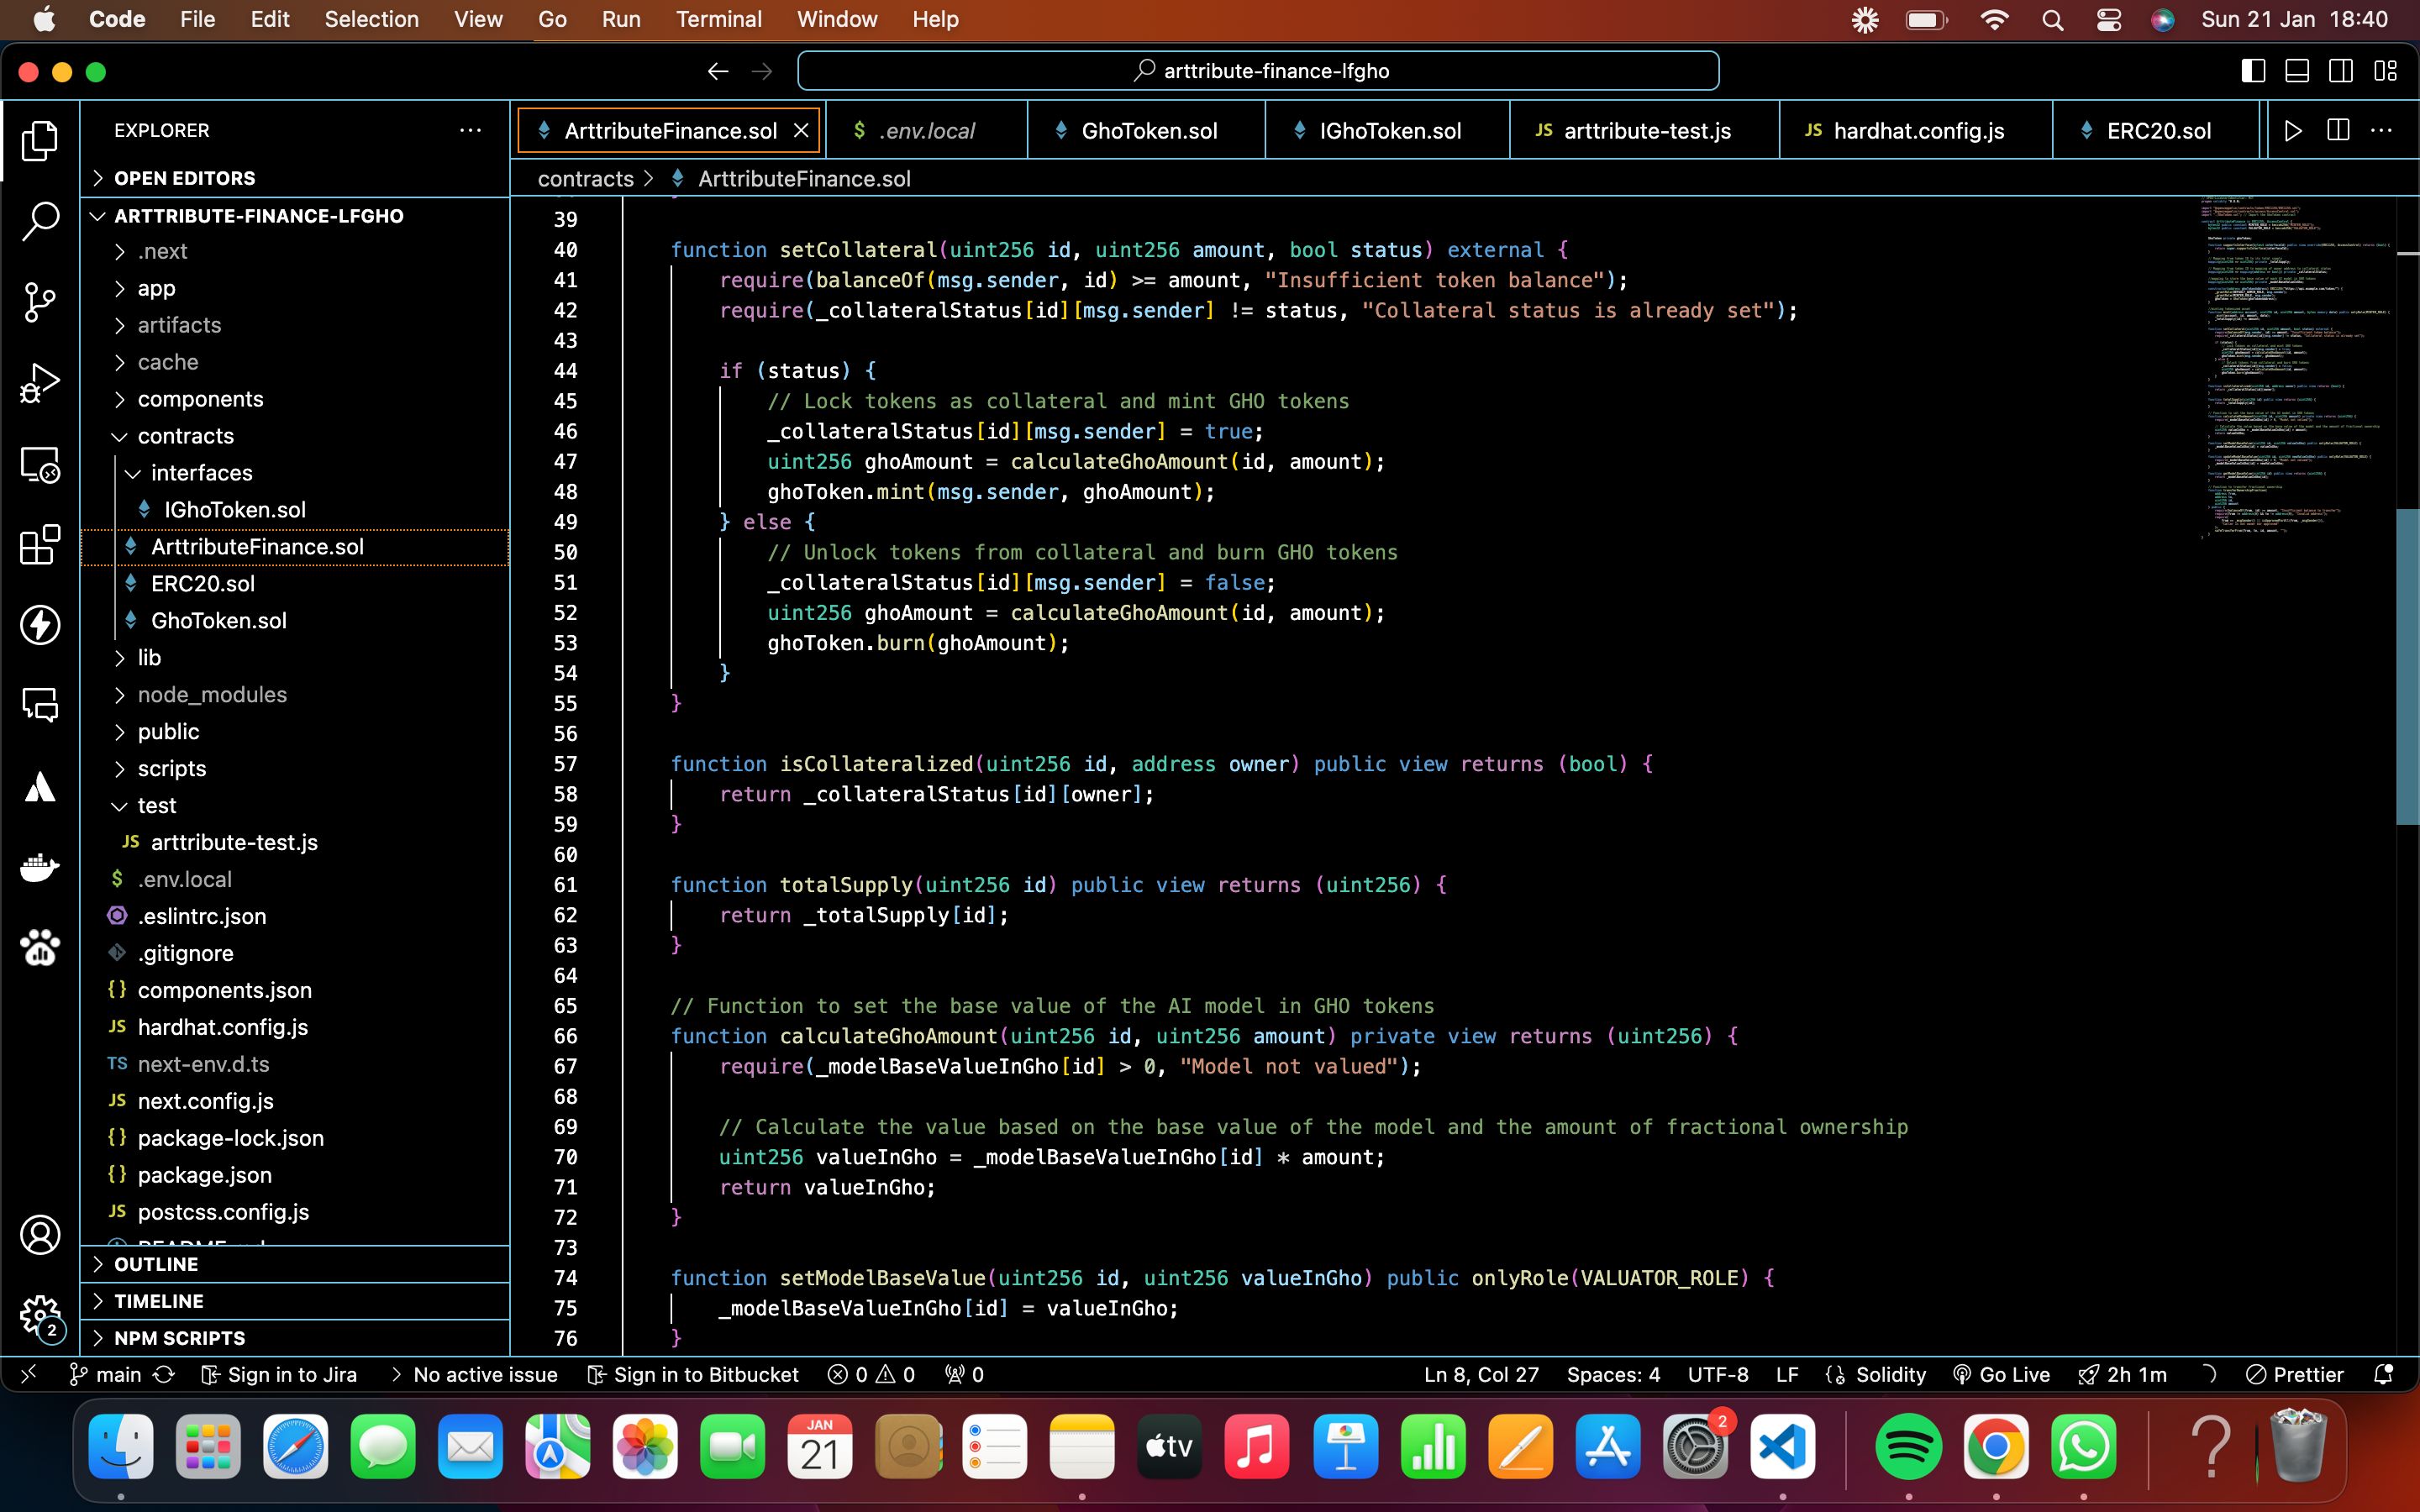Collapse the interfaces folder in explorer
This screenshot has width=2420, height=1512.
pos(133,472)
